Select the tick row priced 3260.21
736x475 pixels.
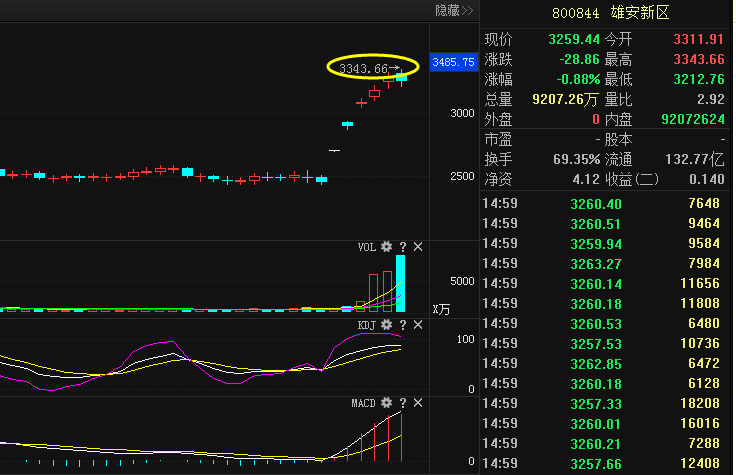(601, 444)
